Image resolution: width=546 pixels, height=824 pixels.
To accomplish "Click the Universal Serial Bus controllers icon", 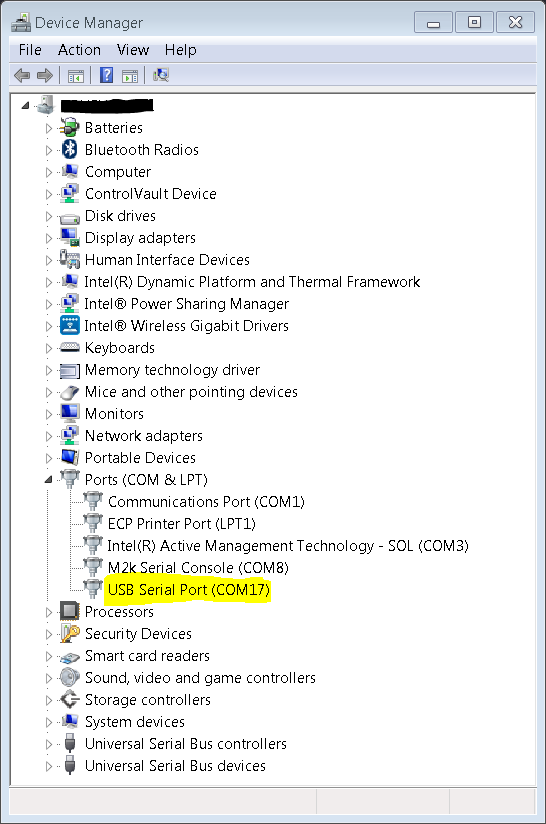I will tap(69, 744).
